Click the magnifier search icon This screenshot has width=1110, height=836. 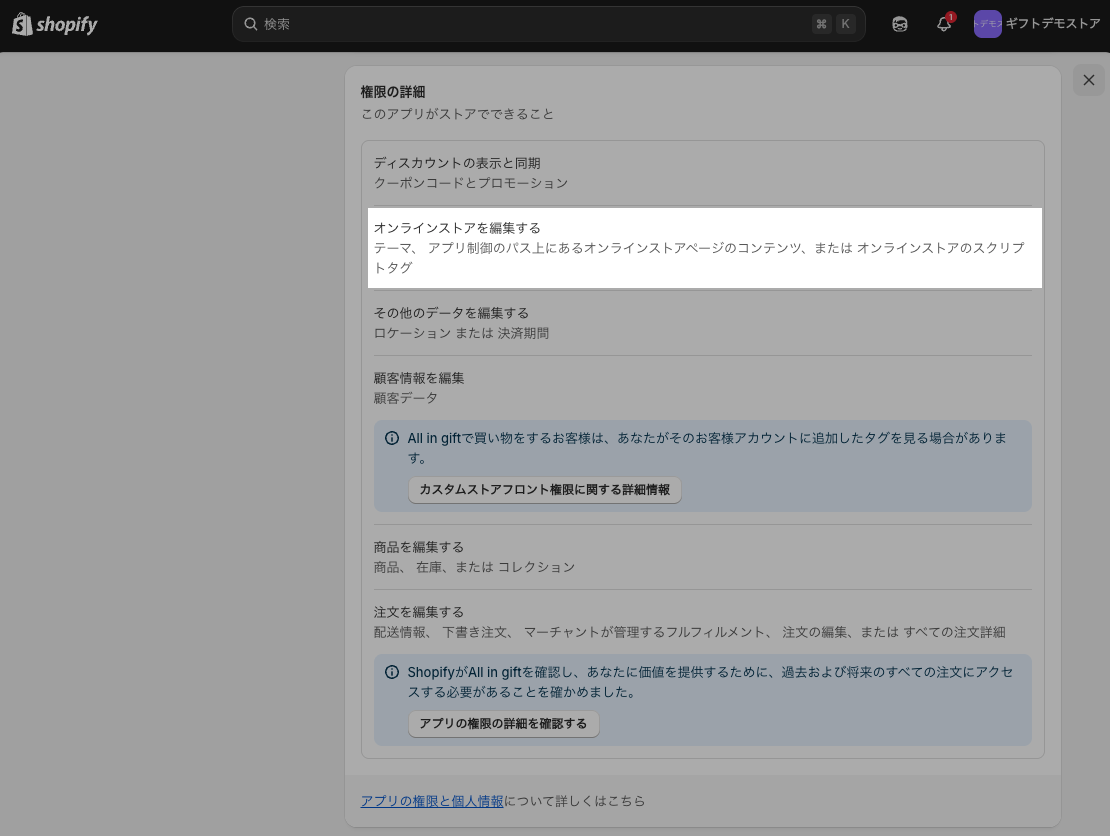(x=251, y=24)
